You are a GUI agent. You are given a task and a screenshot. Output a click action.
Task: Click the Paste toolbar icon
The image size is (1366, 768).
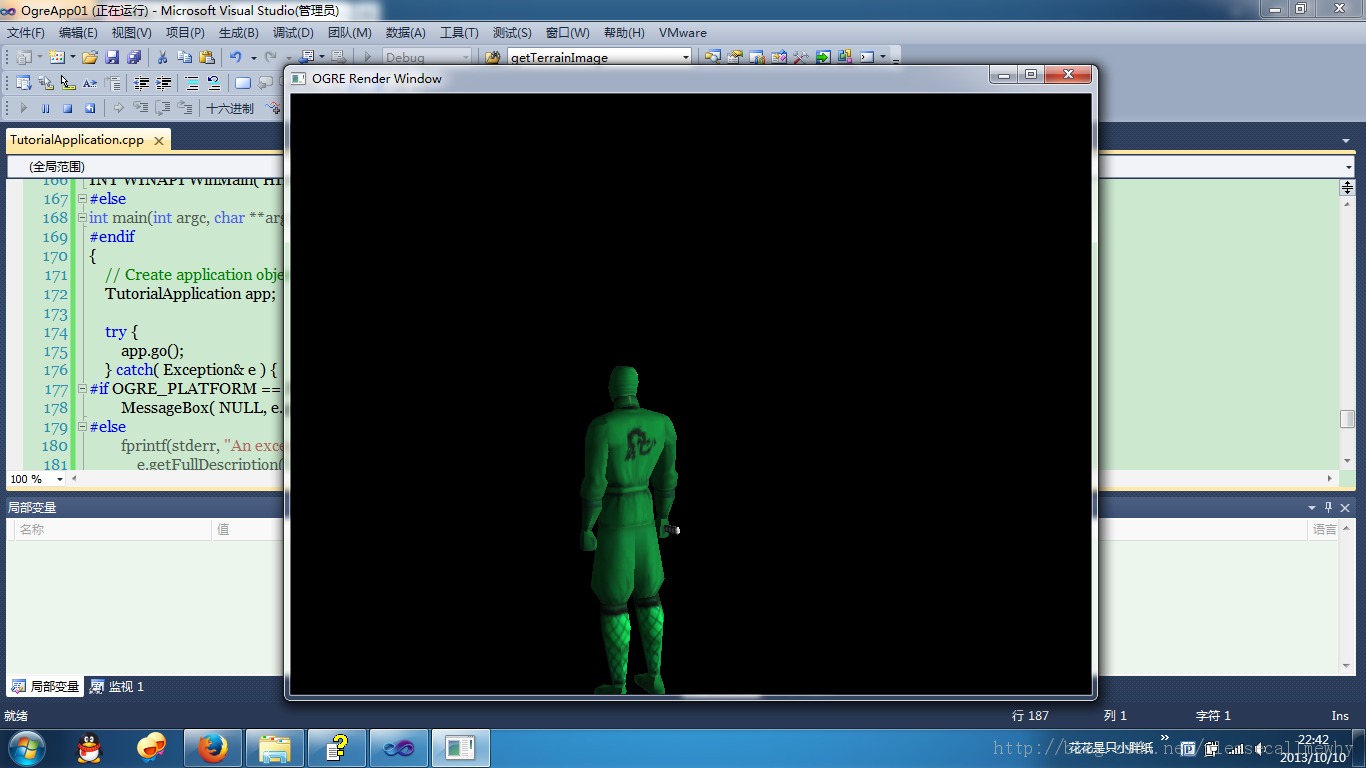point(207,57)
